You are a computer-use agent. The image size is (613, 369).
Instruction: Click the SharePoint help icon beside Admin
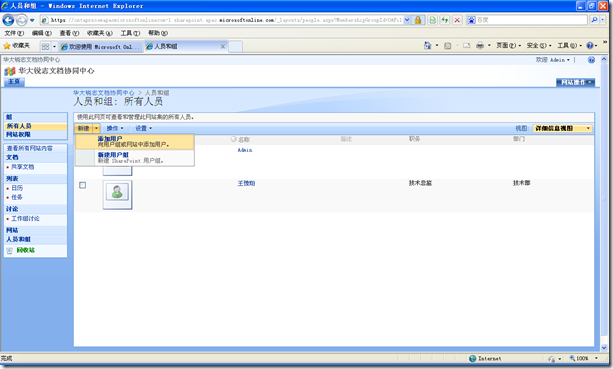point(591,60)
